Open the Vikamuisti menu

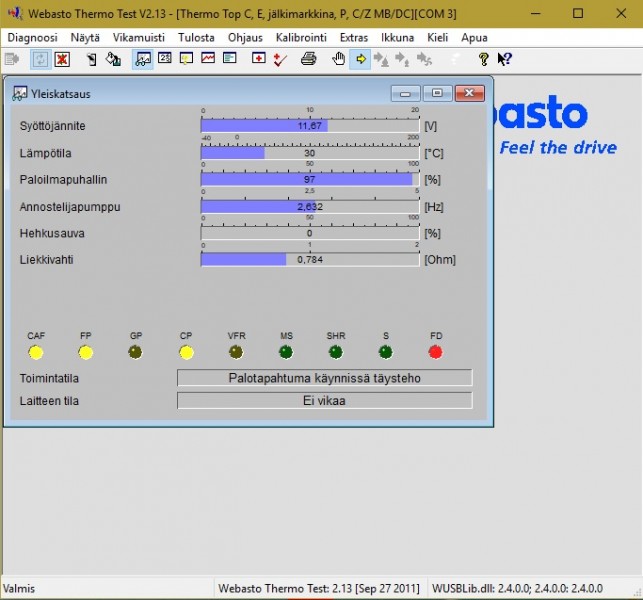tap(139, 37)
